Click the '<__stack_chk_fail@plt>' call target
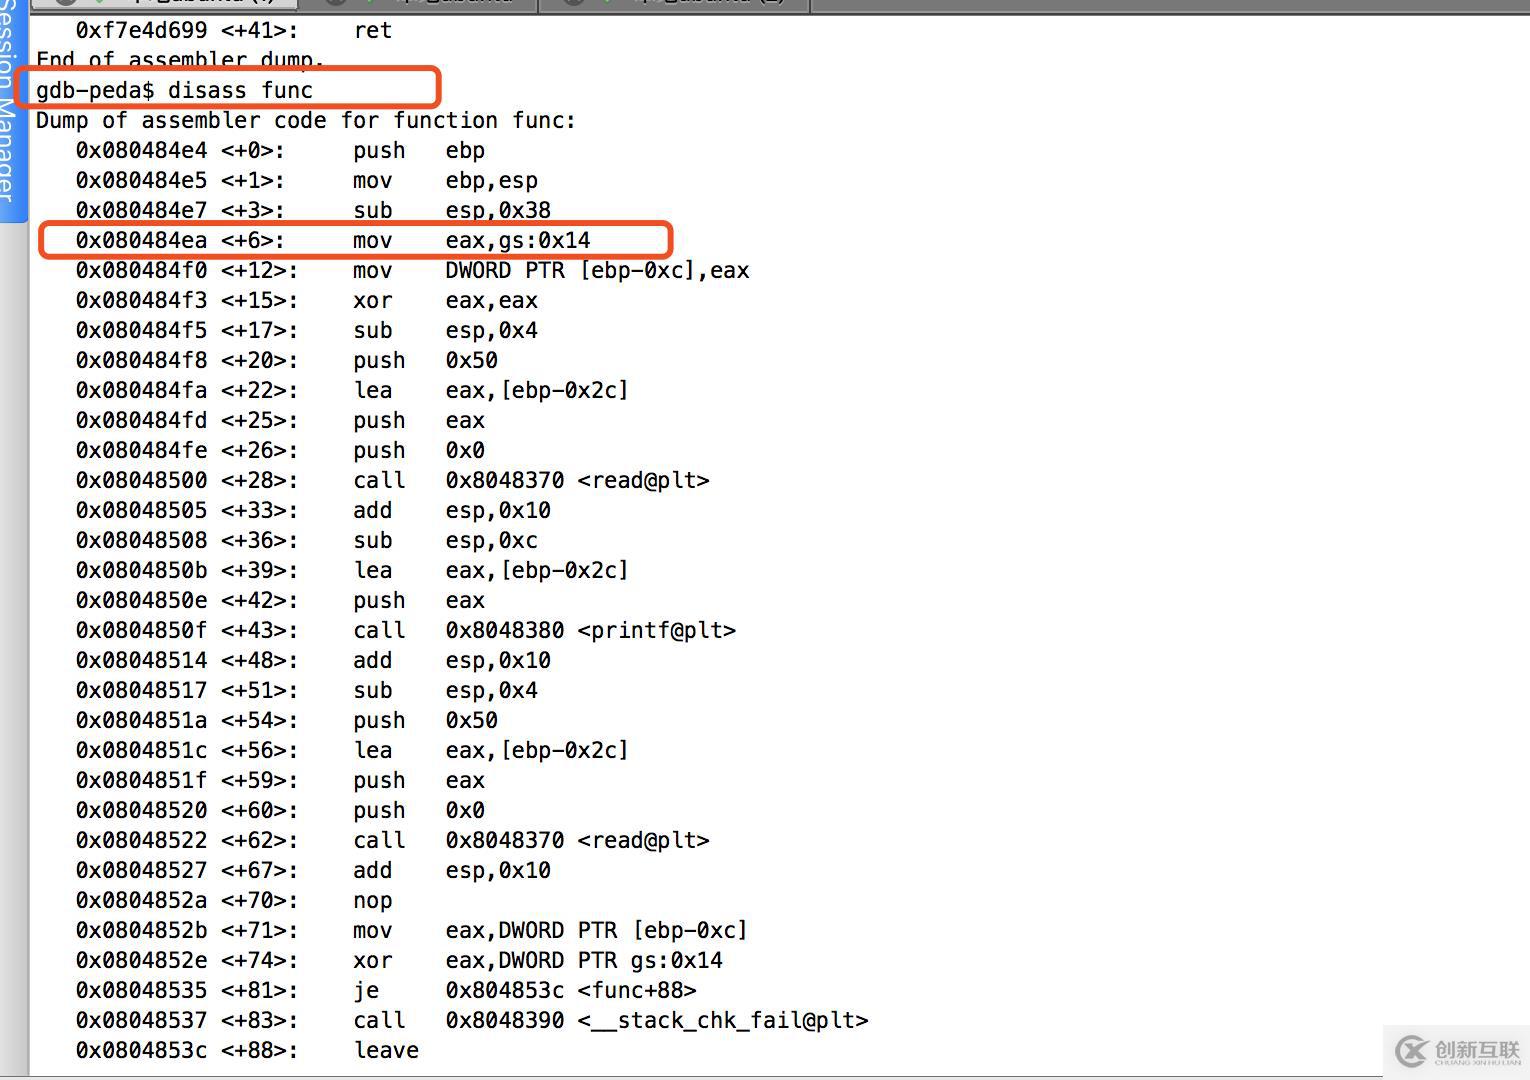This screenshot has height=1080, width=1530. coord(723,1020)
